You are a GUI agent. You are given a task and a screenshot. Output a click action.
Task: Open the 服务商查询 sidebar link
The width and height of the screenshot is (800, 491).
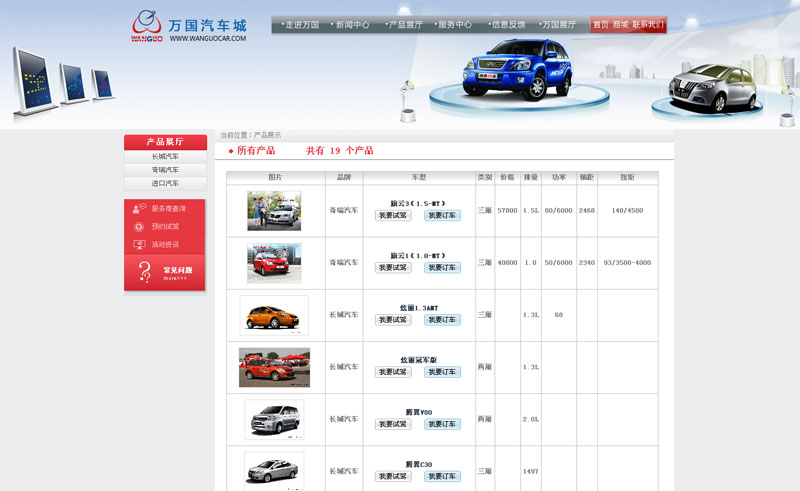168,209
